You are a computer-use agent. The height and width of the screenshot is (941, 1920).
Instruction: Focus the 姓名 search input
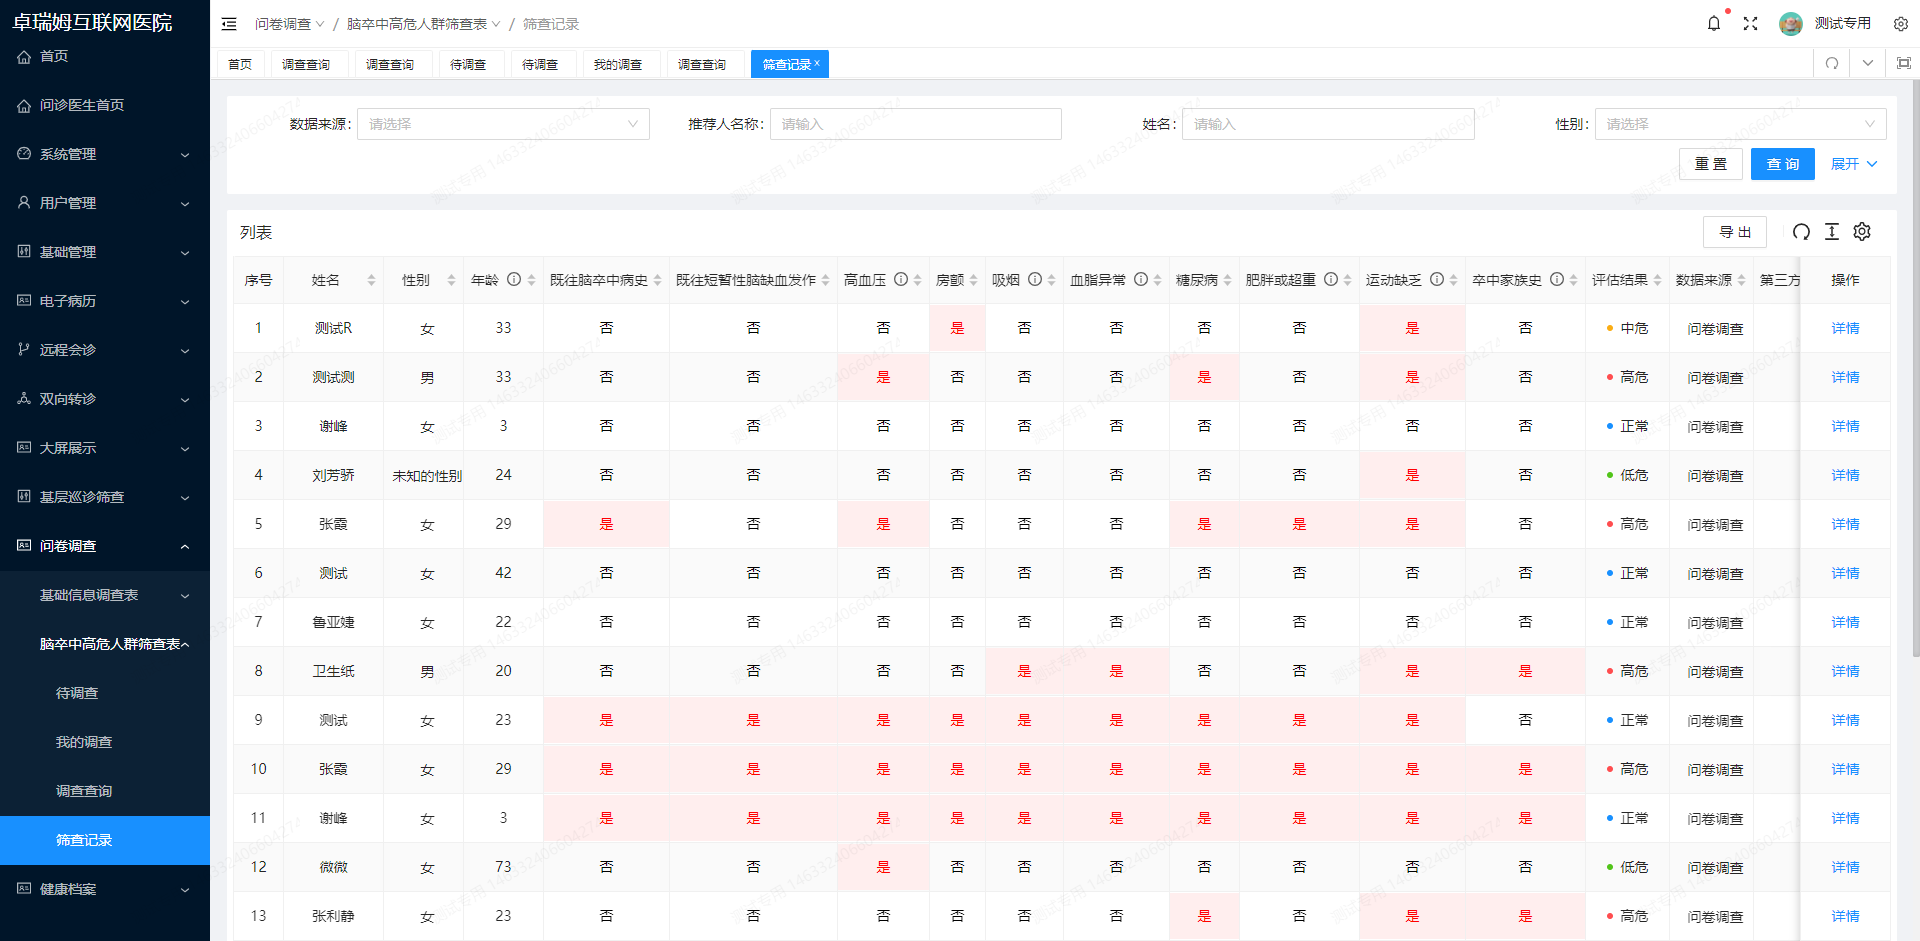[x=1328, y=124]
